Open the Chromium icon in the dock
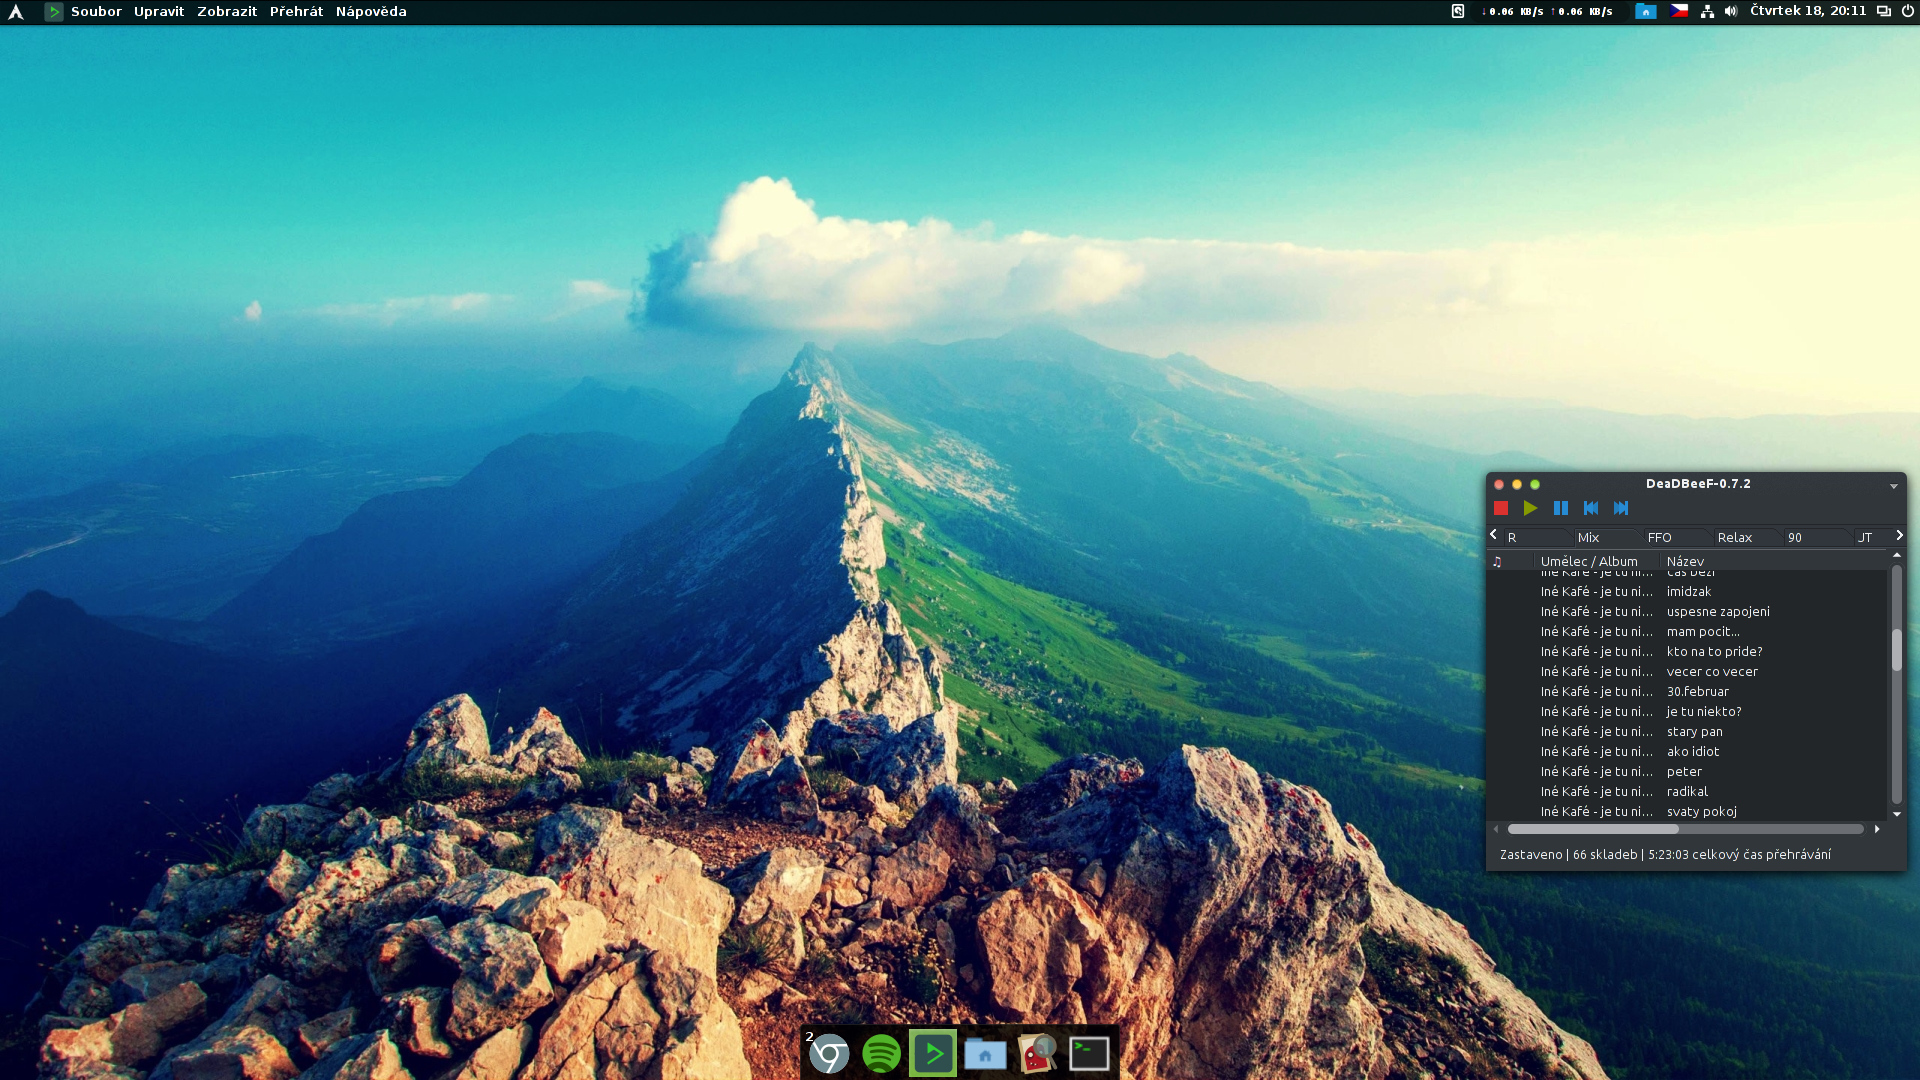Image resolution: width=1920 pixels, height=1080 pixels. click(x=829, y=1053)
